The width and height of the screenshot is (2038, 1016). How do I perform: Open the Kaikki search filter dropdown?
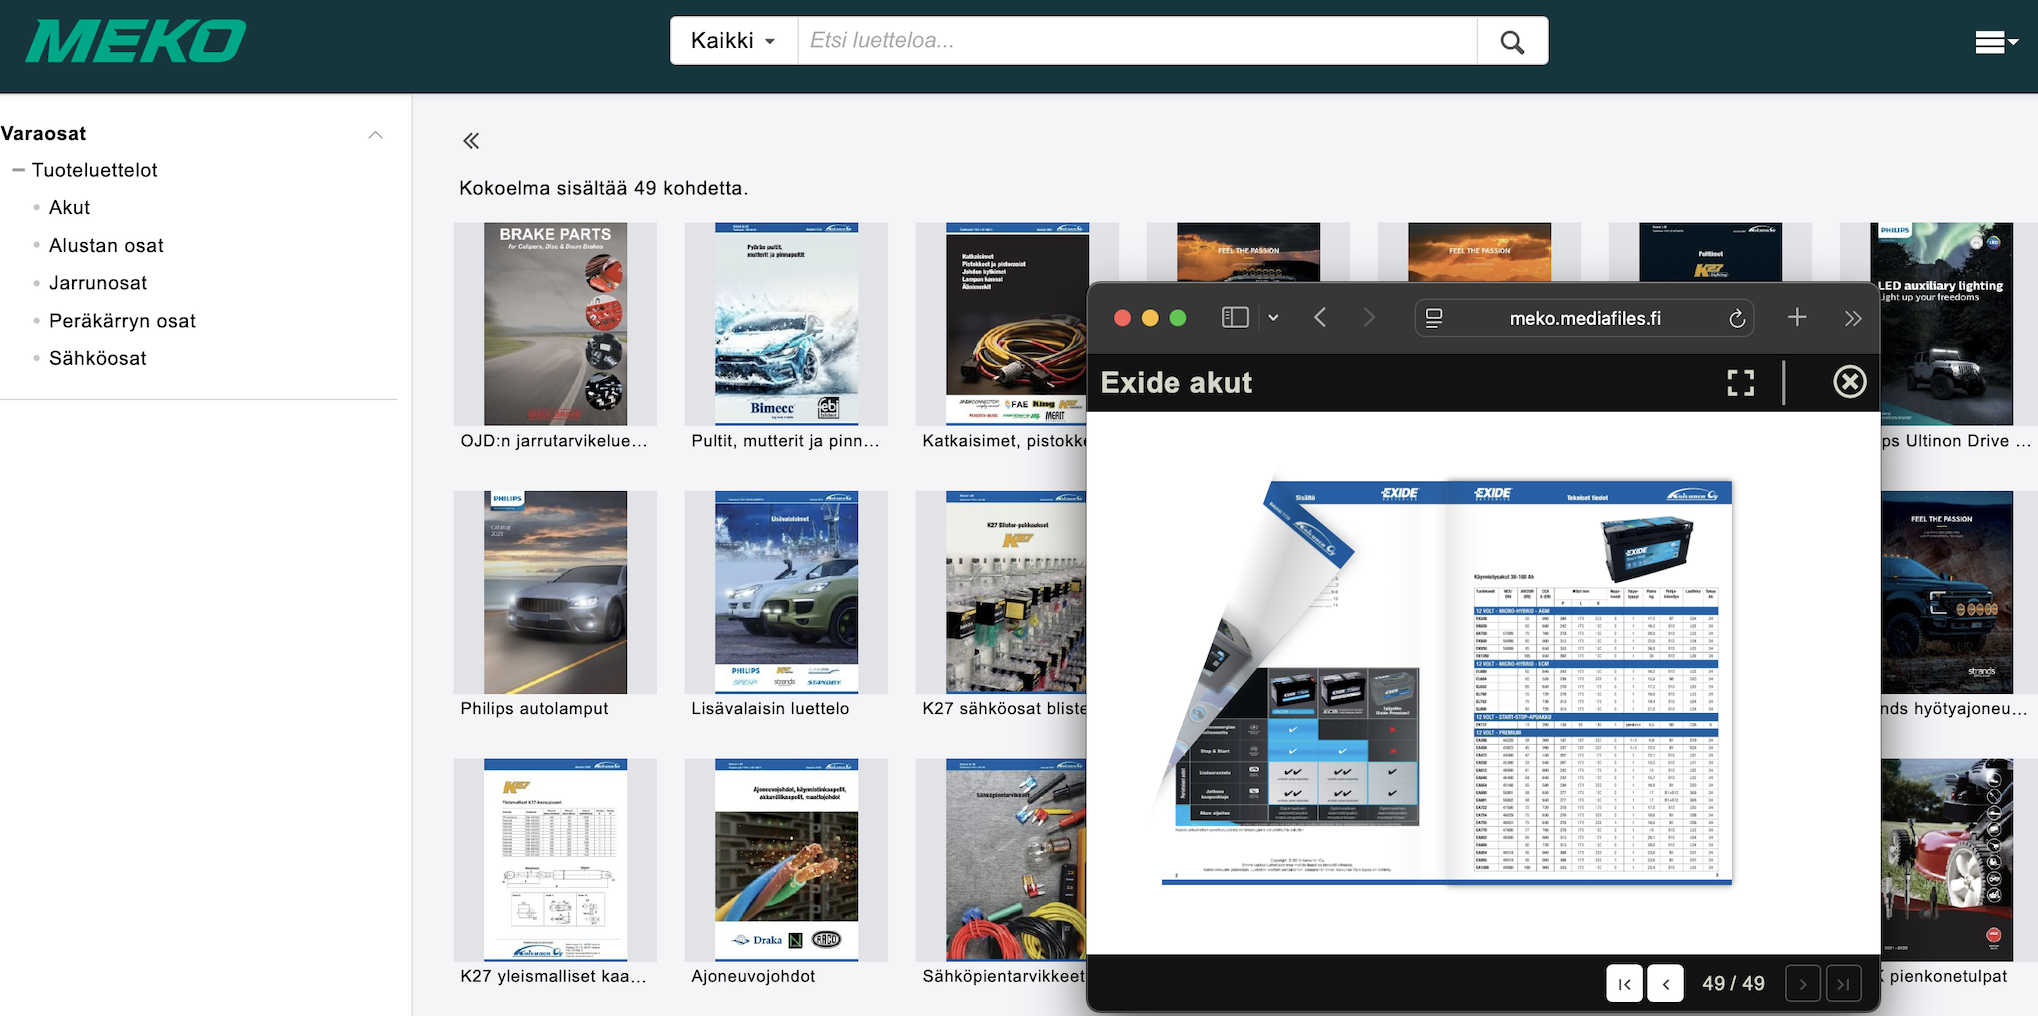pyautogui.click(x=733, y=41)
